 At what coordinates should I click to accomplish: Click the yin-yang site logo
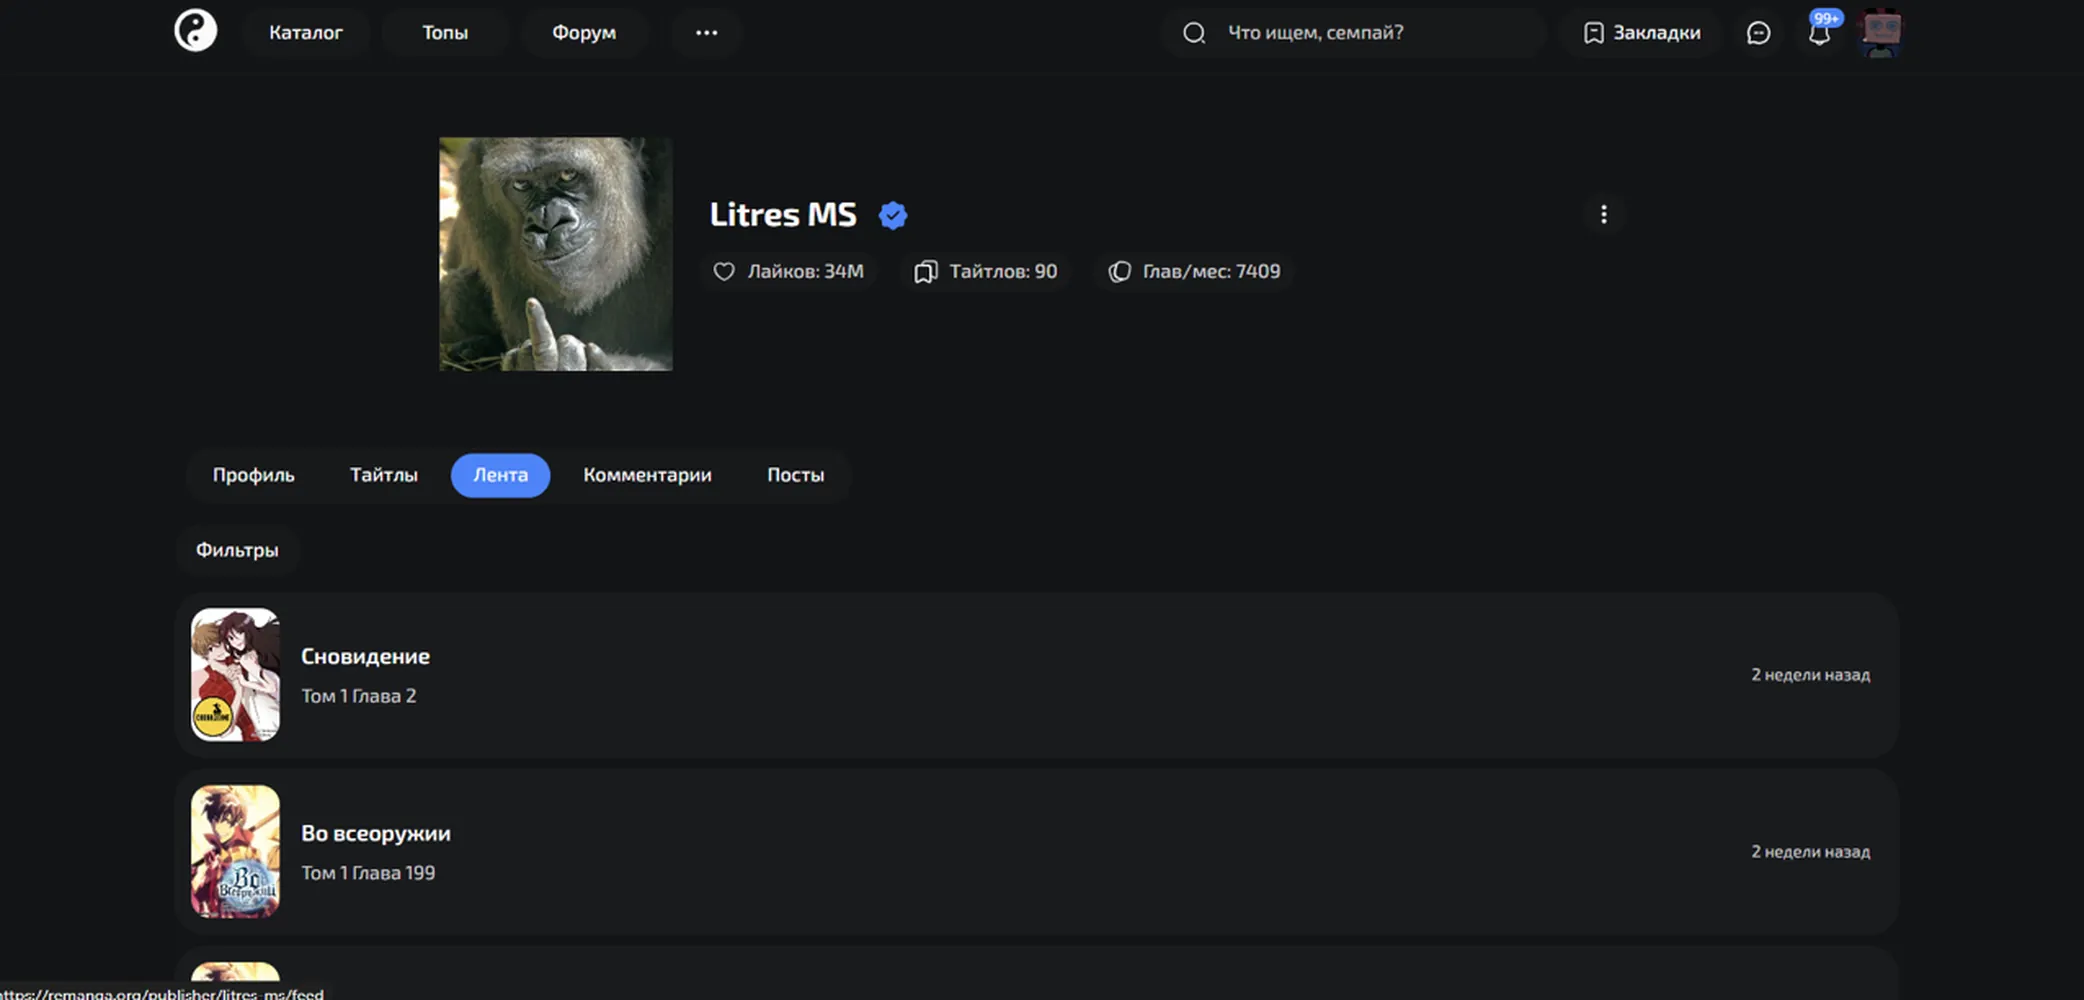(x=196, y=31)
